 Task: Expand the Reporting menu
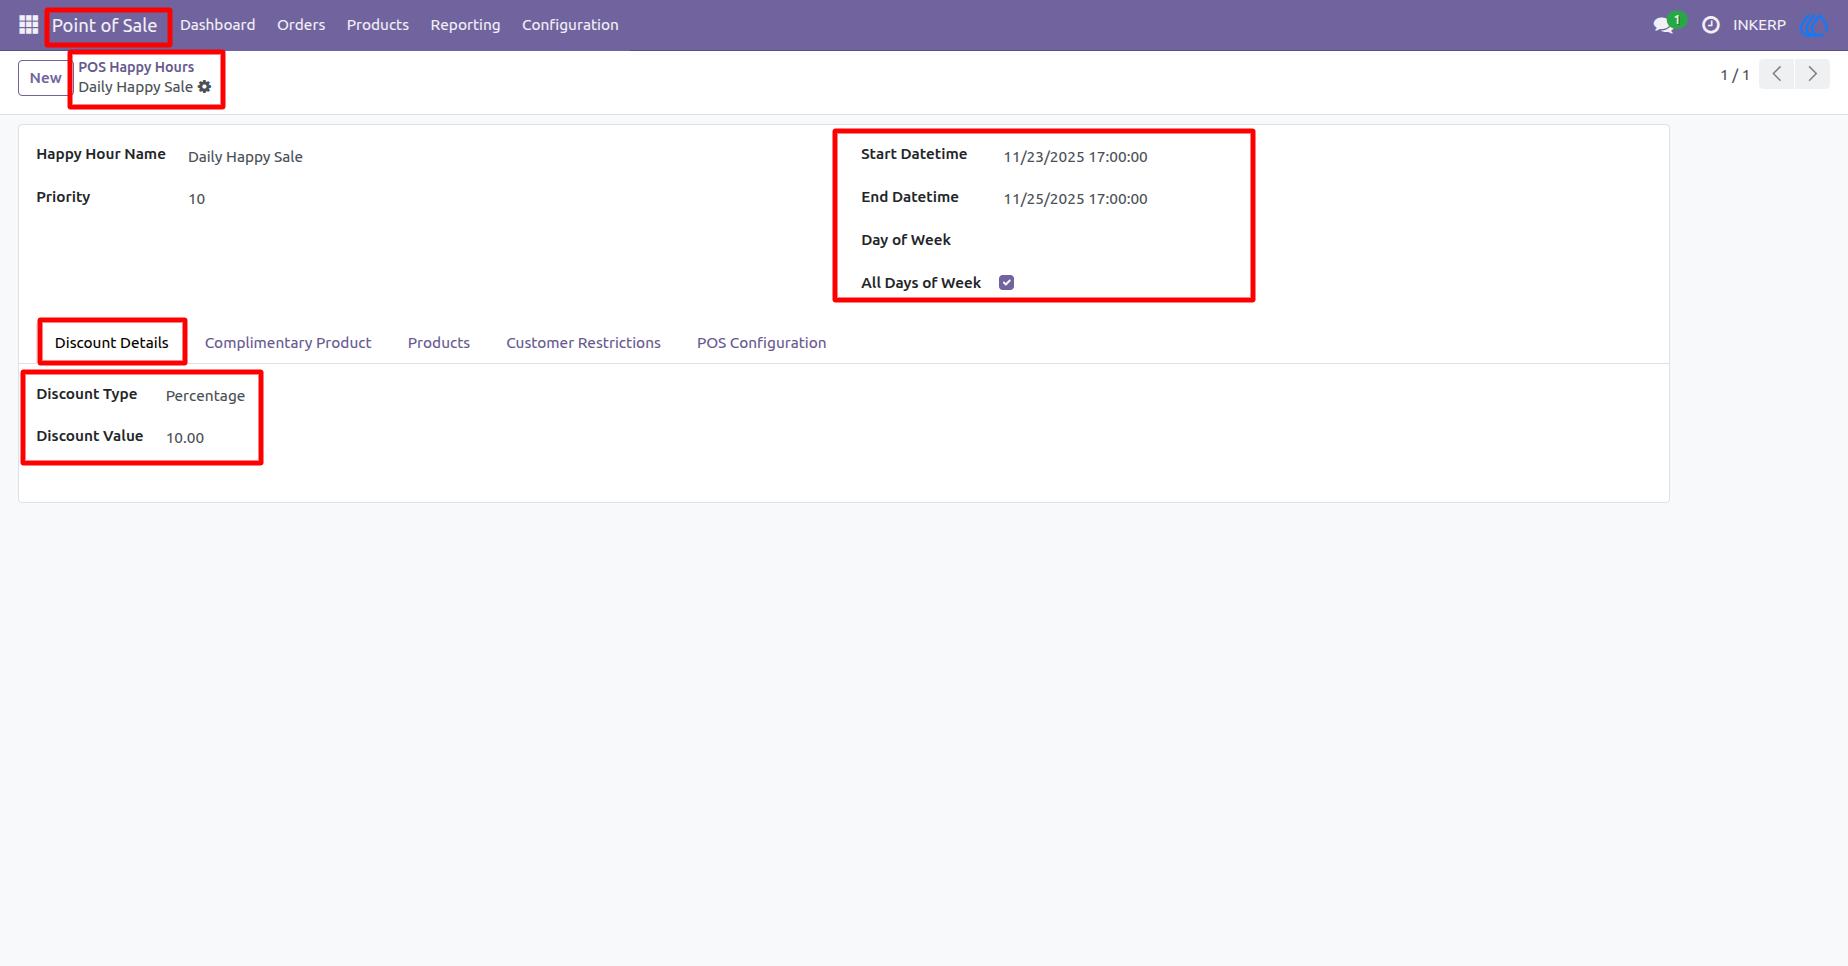(x=465, y=25)
